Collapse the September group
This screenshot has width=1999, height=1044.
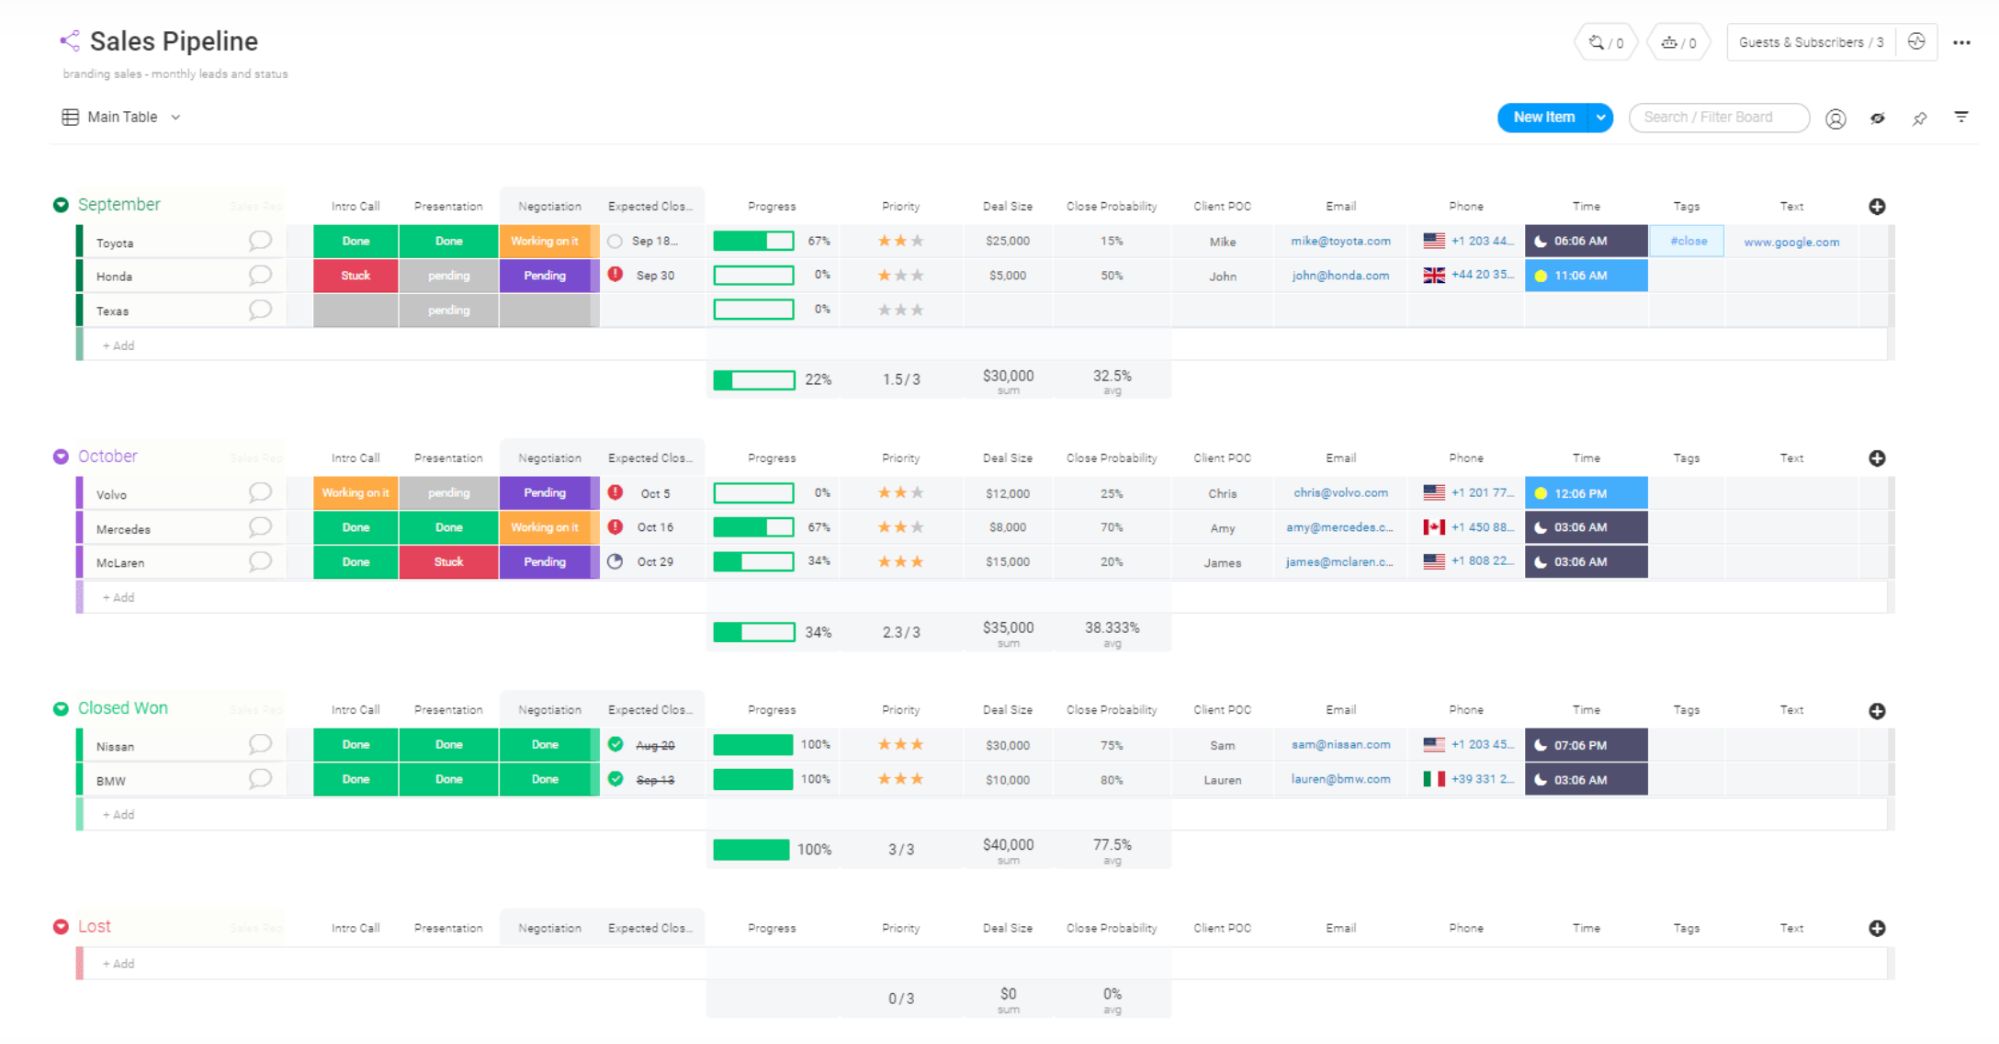point(61,205)
